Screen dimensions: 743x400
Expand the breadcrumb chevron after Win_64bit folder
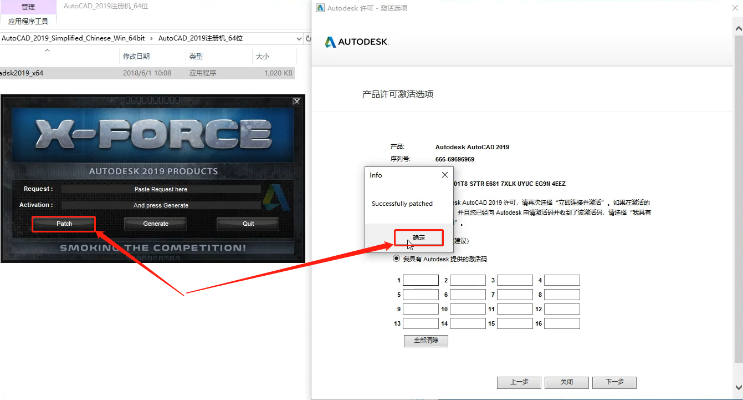tap(151, 38)
